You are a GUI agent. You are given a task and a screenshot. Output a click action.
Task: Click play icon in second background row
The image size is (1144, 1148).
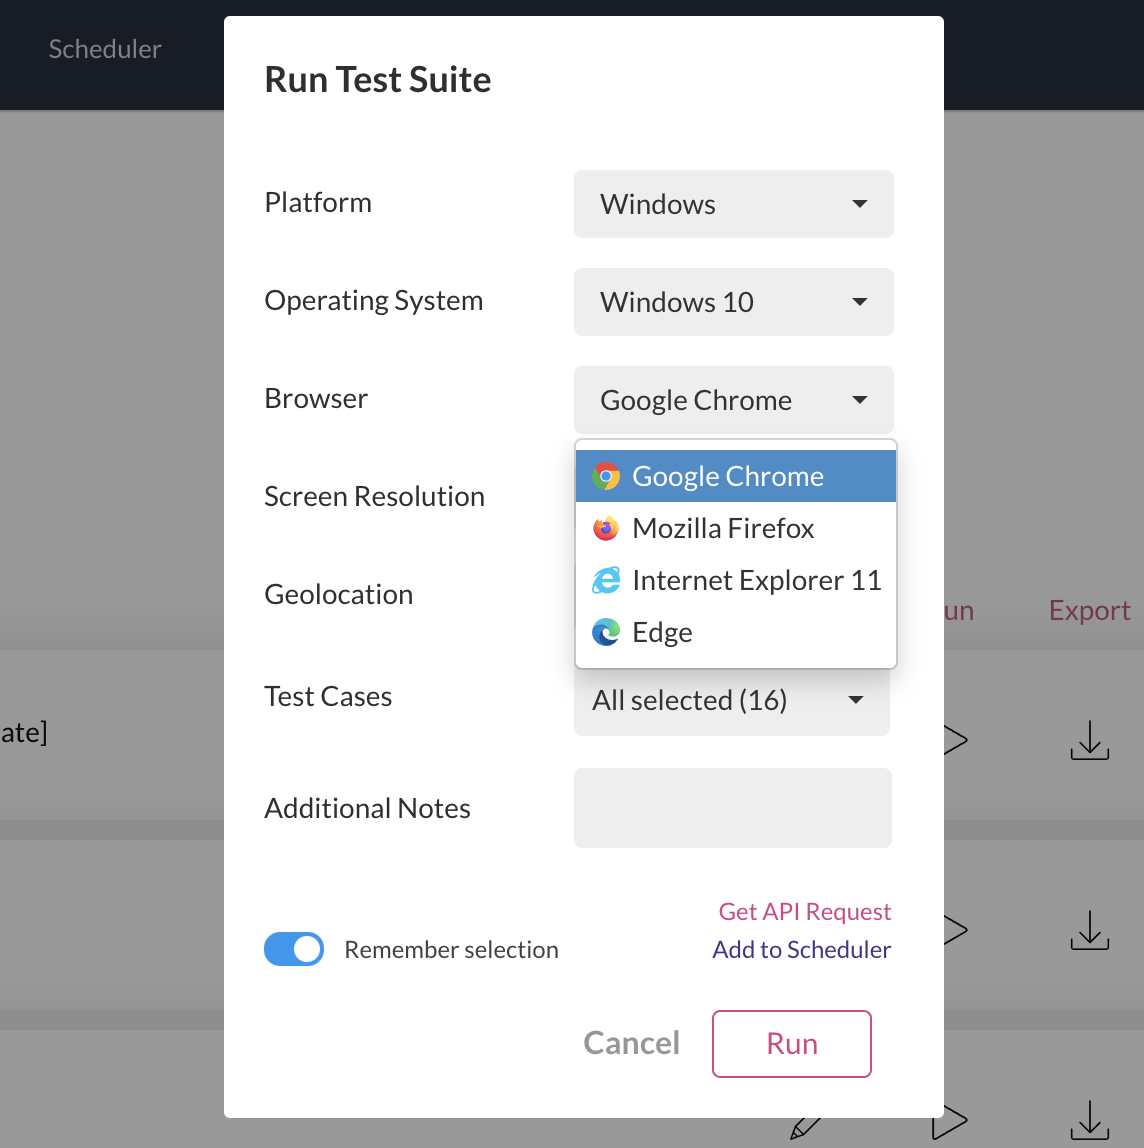955,930
